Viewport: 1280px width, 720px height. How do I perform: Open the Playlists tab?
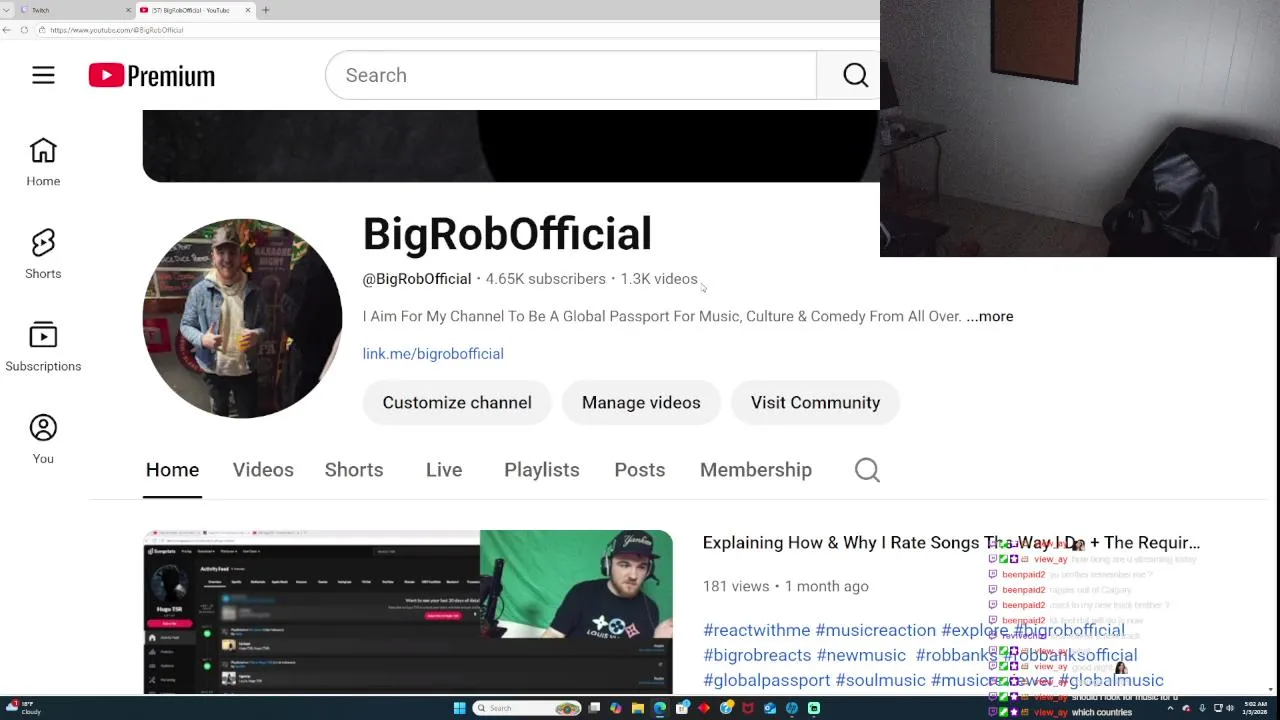(542, 470)
